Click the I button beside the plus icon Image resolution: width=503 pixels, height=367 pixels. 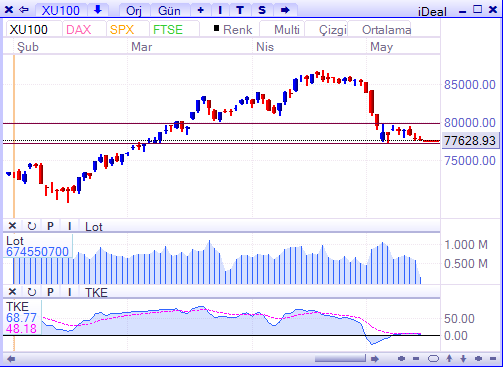(220, 10)
